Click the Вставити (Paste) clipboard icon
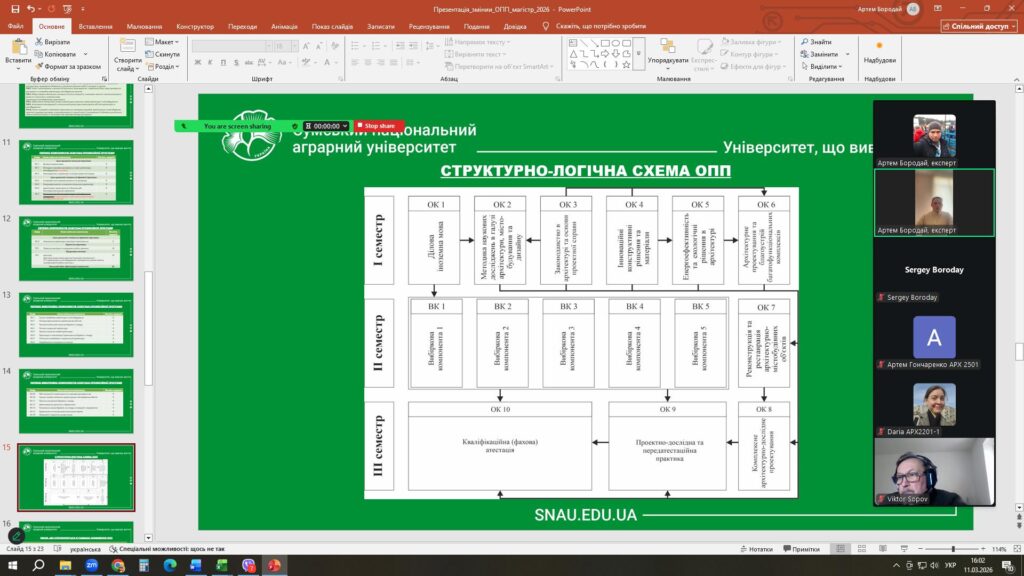The width and height of the screenshot is (1024, 576). click(17, 47)
